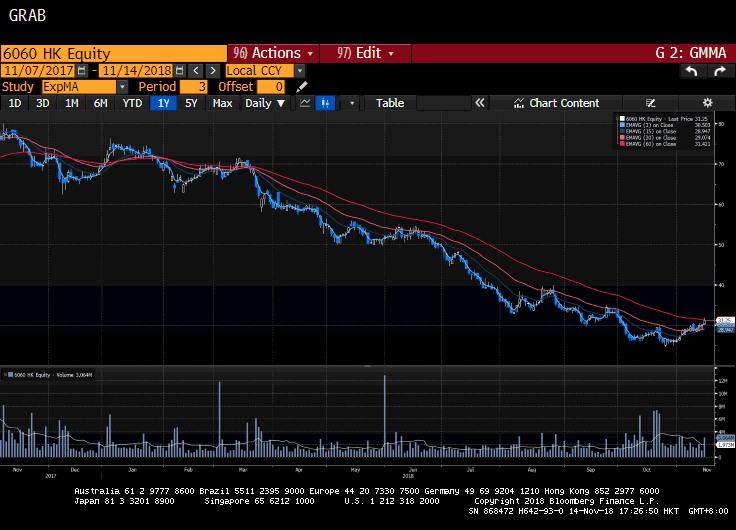Viewport: 736px width, 530px height.
Task: Click the ExpMA study field
Action: click(x=79, y=87)
